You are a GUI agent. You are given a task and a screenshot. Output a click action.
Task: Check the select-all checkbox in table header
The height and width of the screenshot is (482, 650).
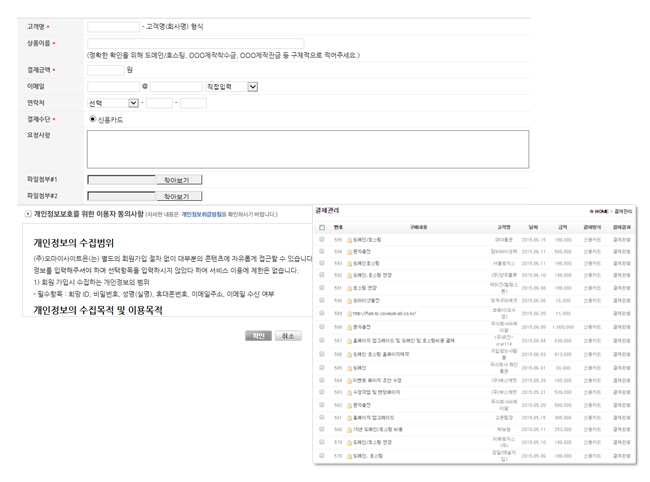(322, 227)
